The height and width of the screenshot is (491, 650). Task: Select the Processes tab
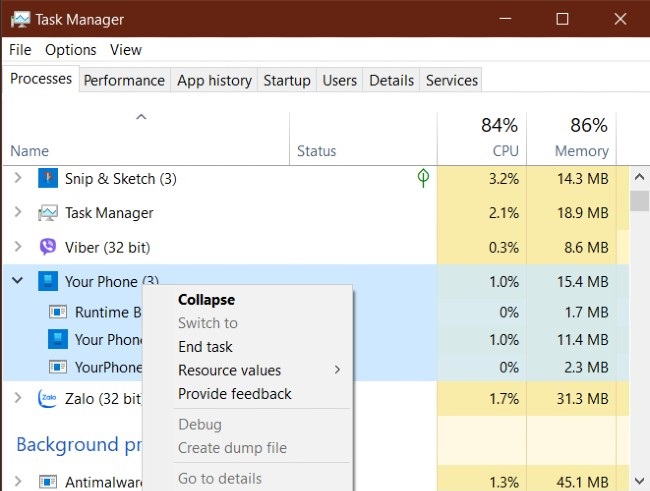pos(41,78)
